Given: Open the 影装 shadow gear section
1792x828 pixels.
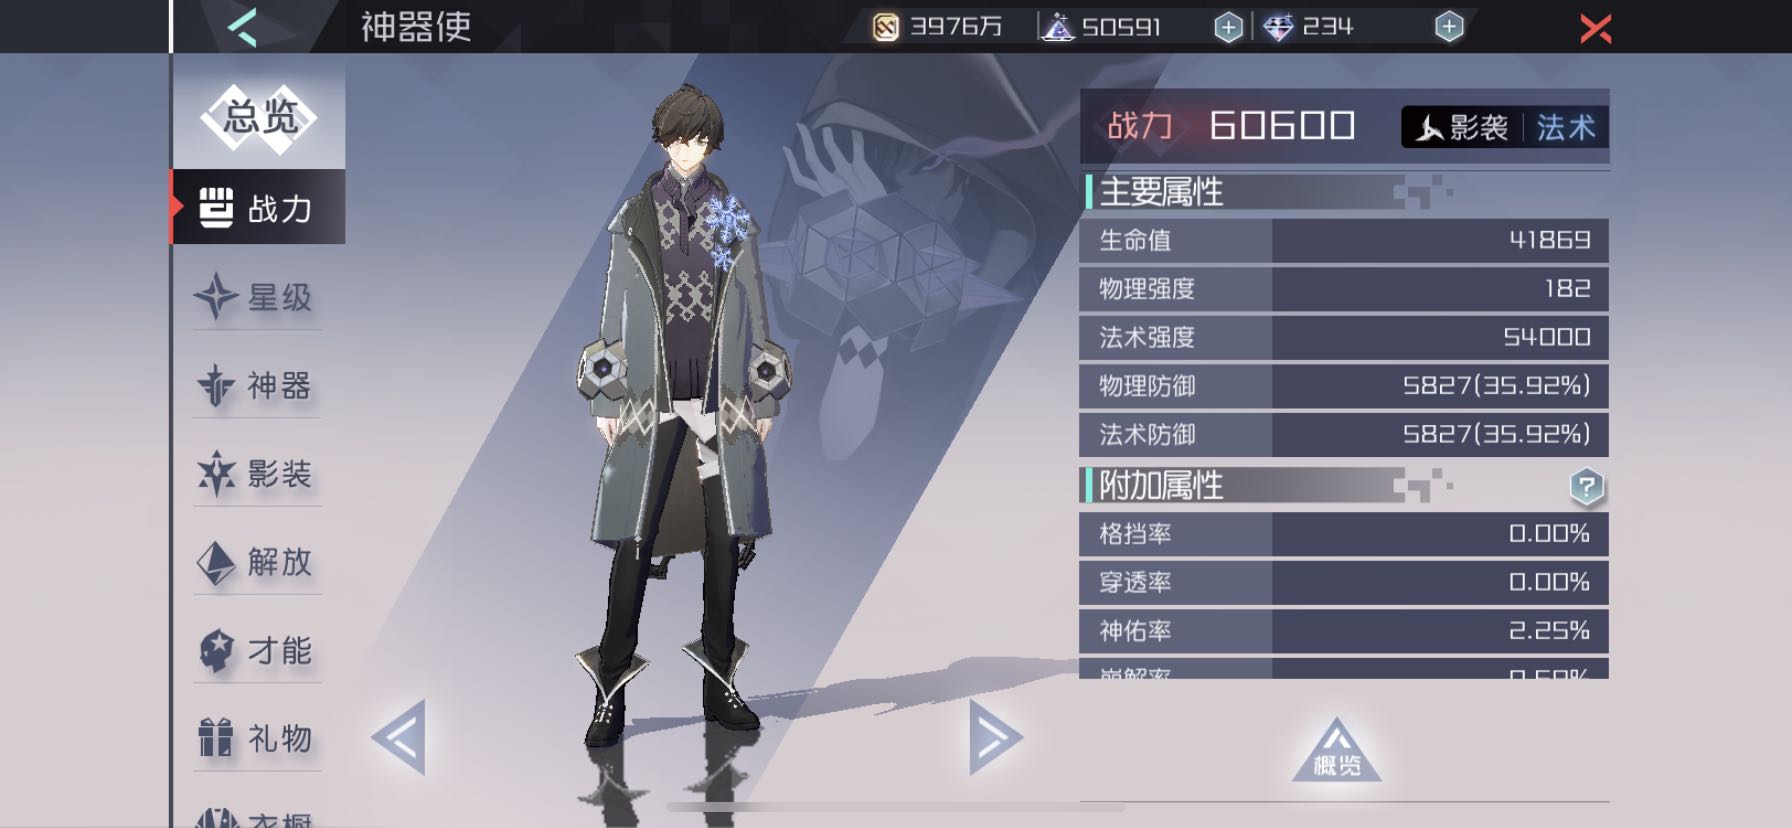Looking at the screenshot, I should [x=257, y=473].
